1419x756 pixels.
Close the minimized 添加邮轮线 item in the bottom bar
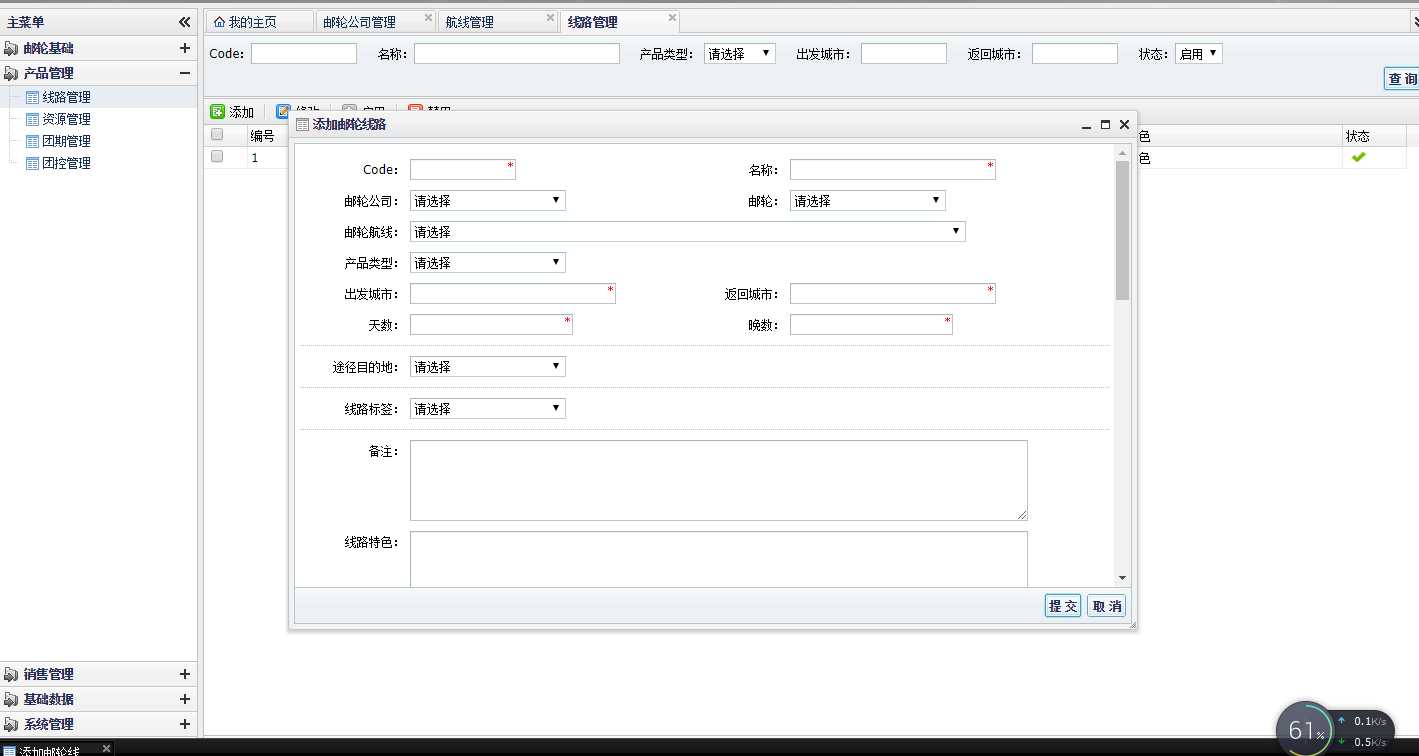pyautogui.click(x=106, y=748)
